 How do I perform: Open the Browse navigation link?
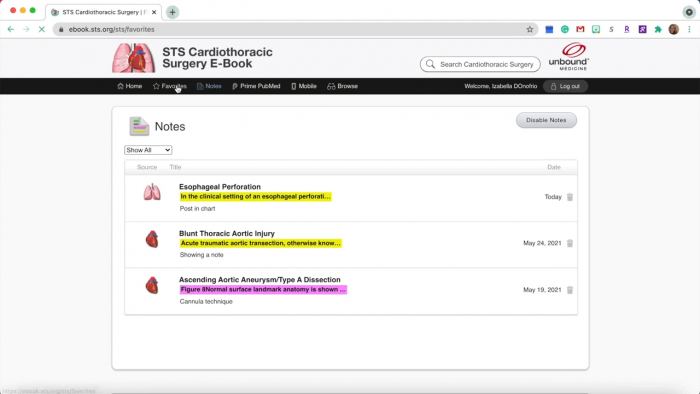(x=342, y=86)
